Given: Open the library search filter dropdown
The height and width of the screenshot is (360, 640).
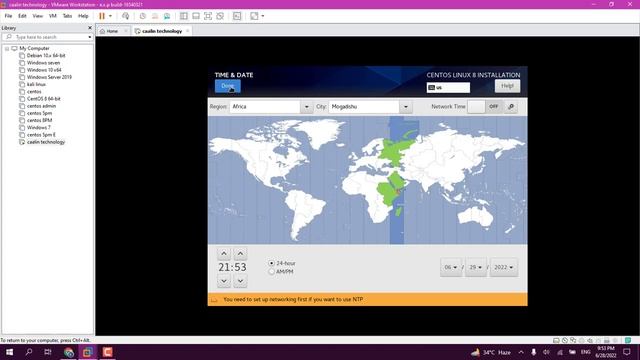Looking at the screenshot, I should point(90,37).
